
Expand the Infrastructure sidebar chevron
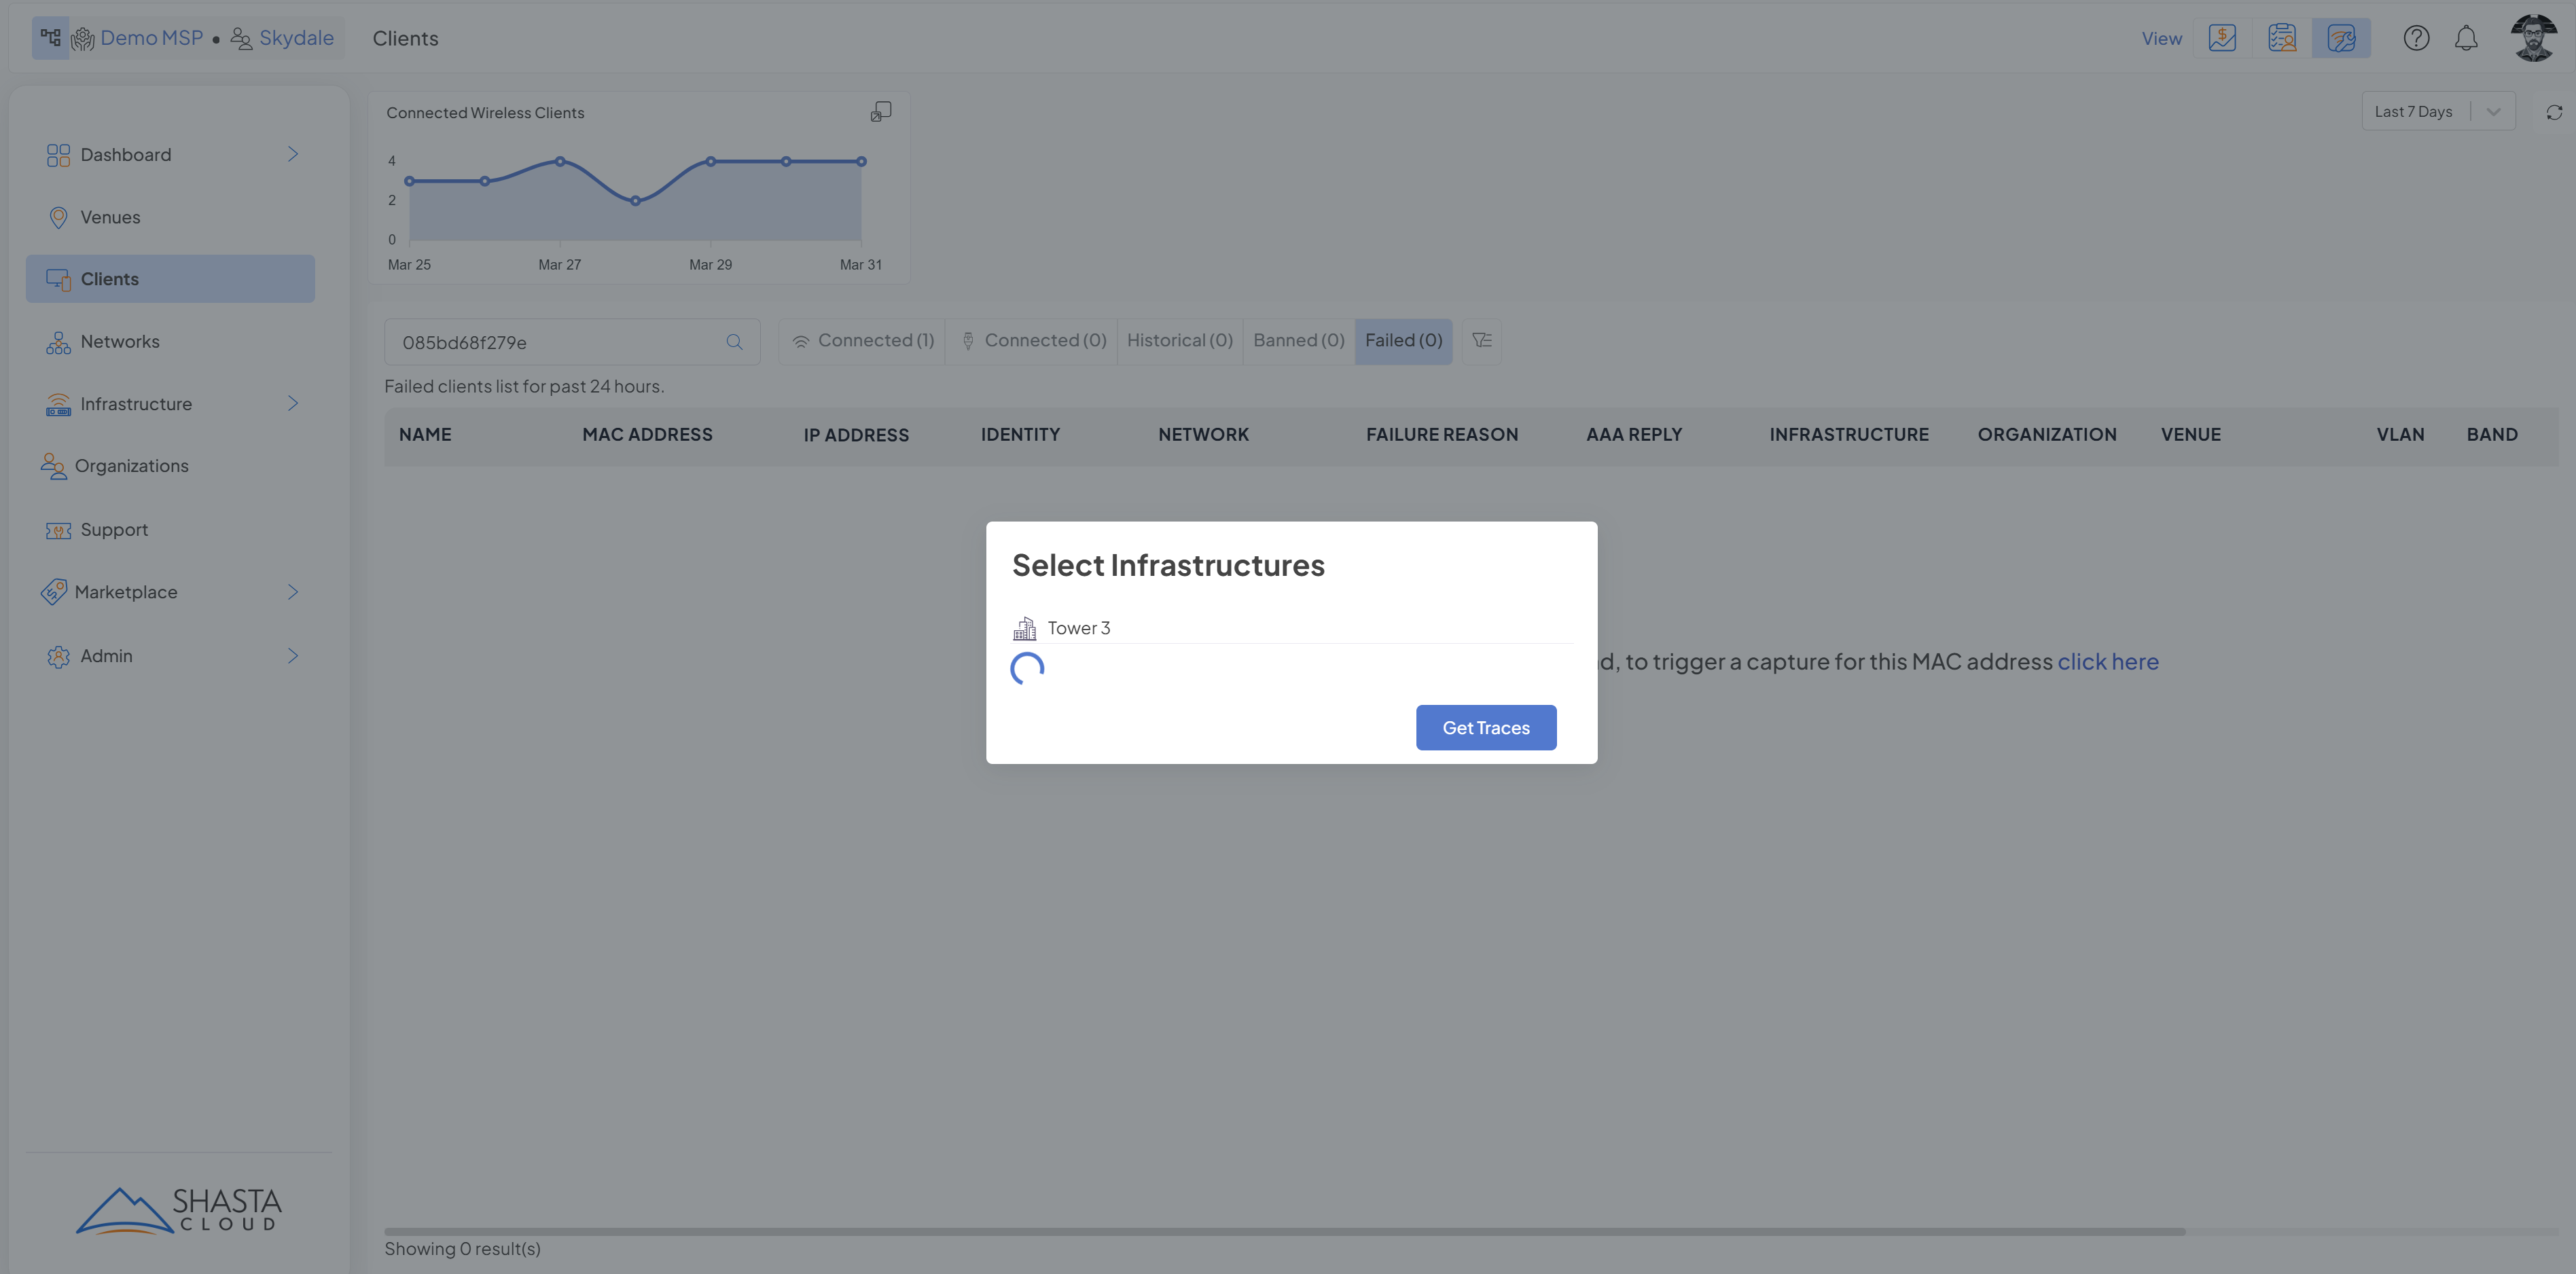point(293,403)
